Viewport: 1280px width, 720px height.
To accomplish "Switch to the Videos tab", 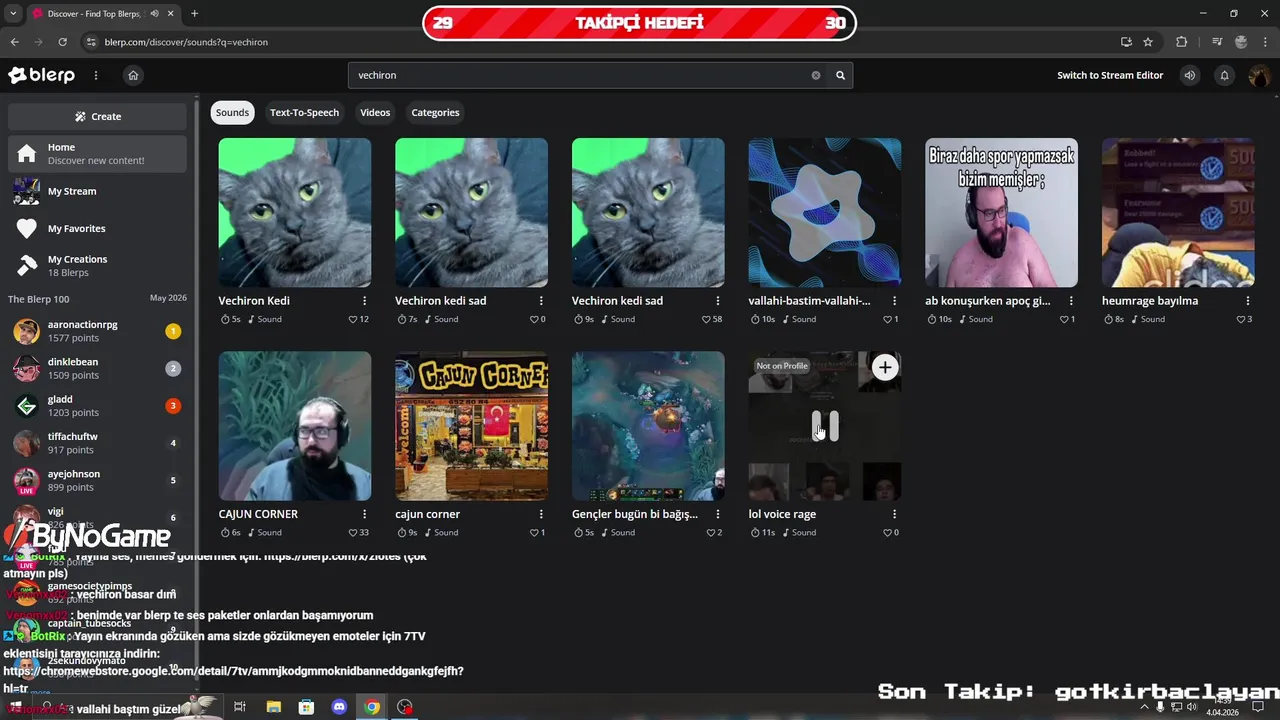I will tap(375, 112).
